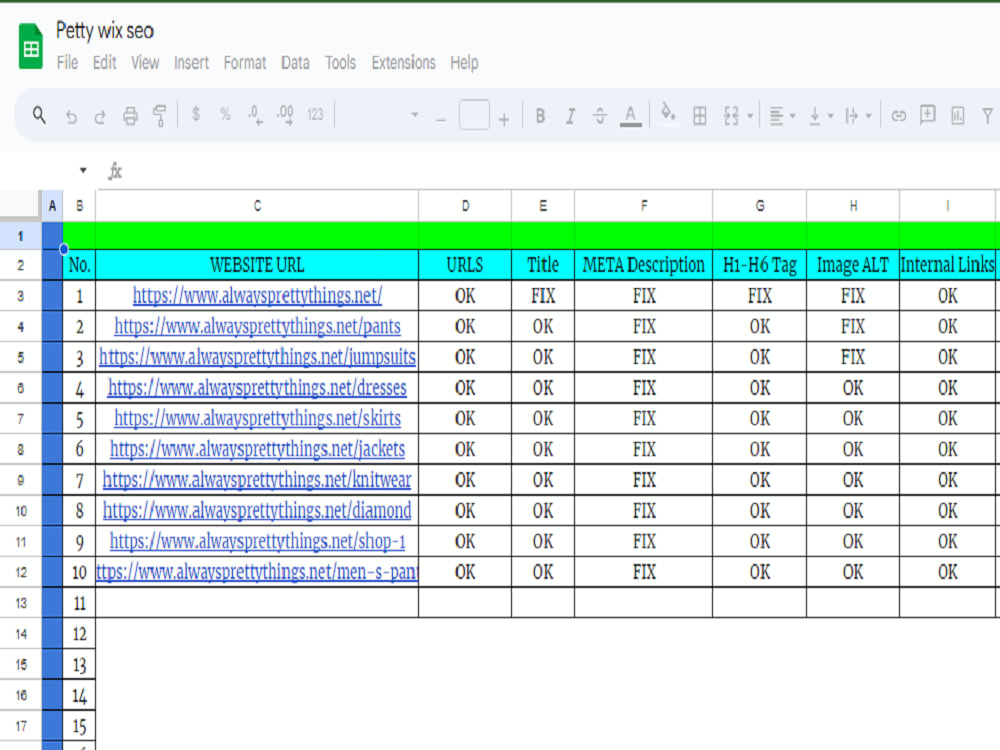Open alwaysprettythings.net/jumpsuits link
1000x750 pixels.
pos(257,357)
